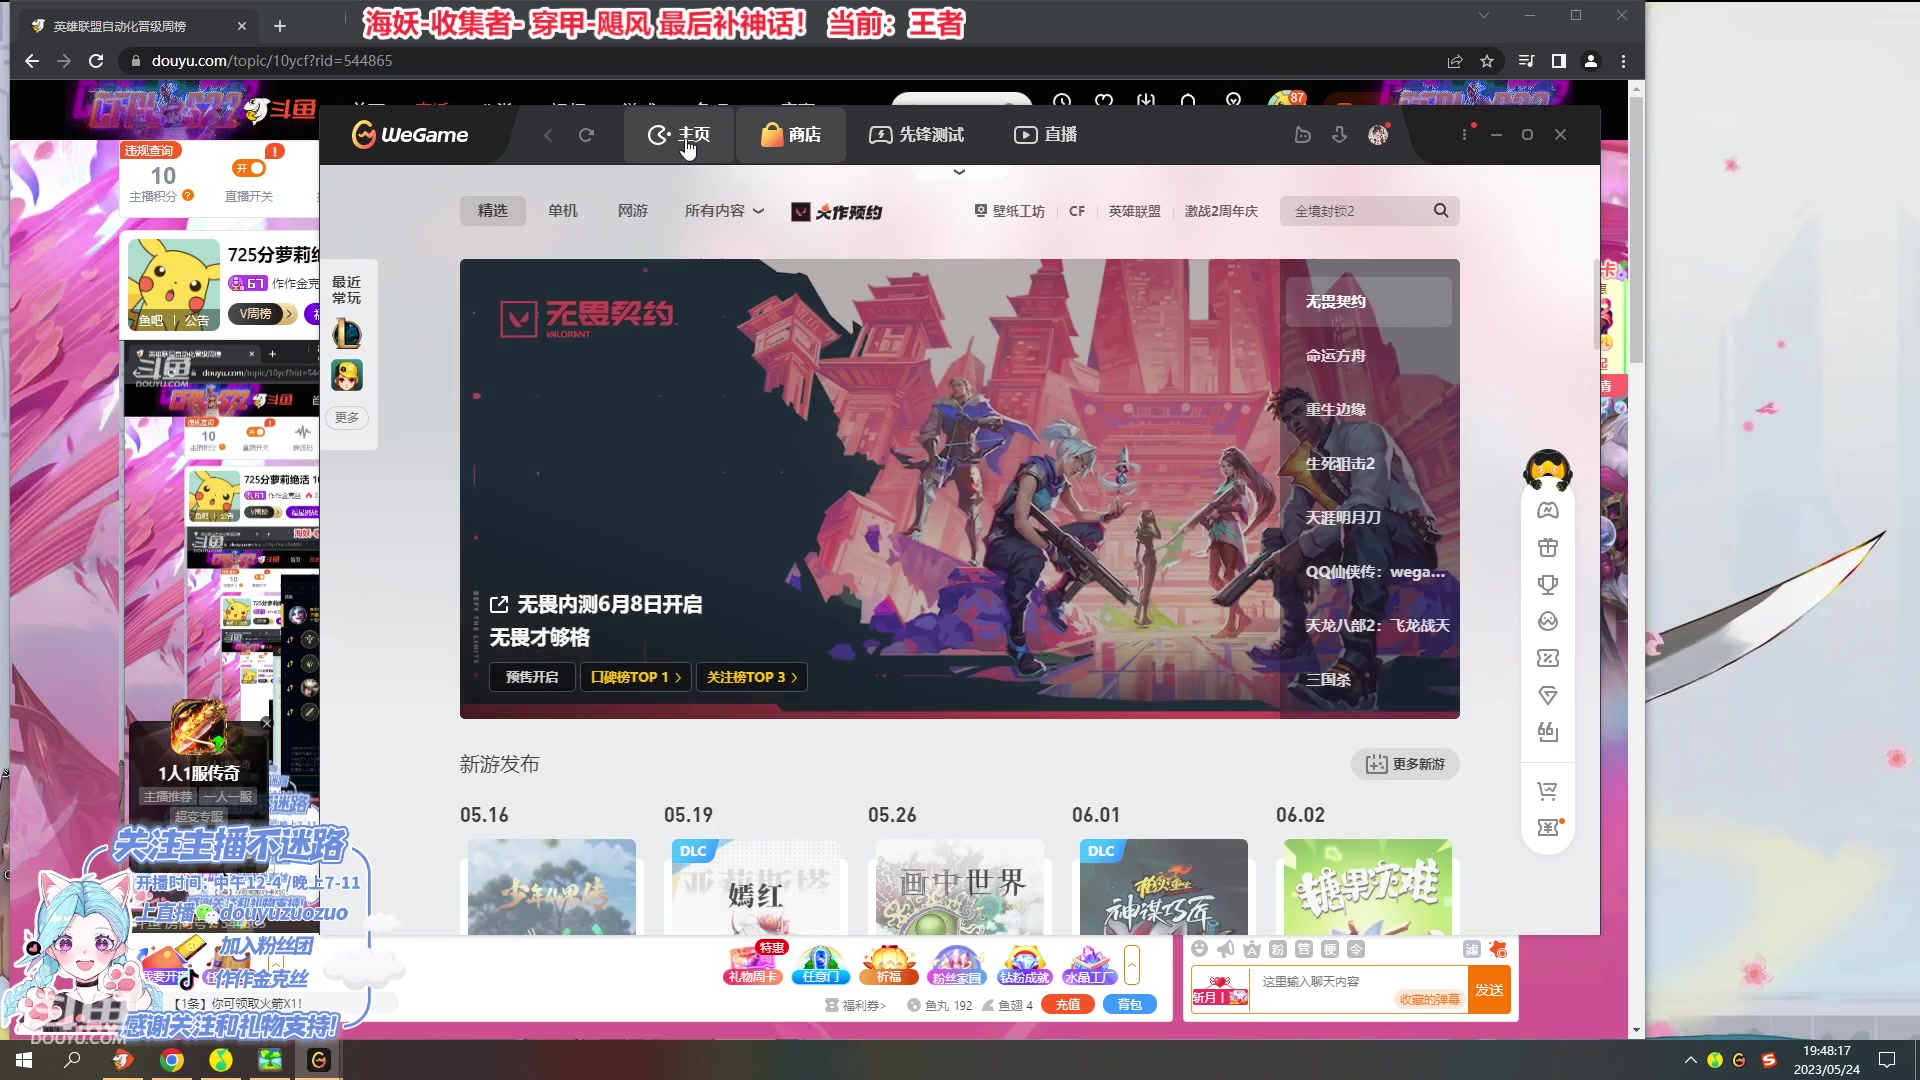Click the WeGame refresh icon
Image resolution: width=1920 pixels, height=1080 pixels.
pos(586,135)
